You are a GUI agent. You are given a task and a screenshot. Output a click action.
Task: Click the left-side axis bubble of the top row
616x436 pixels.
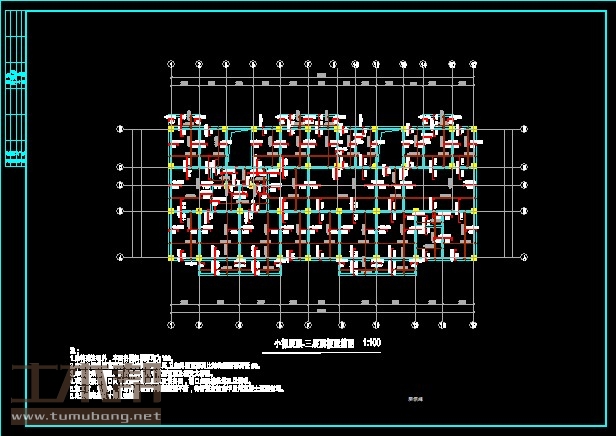(x=120, y=129)
